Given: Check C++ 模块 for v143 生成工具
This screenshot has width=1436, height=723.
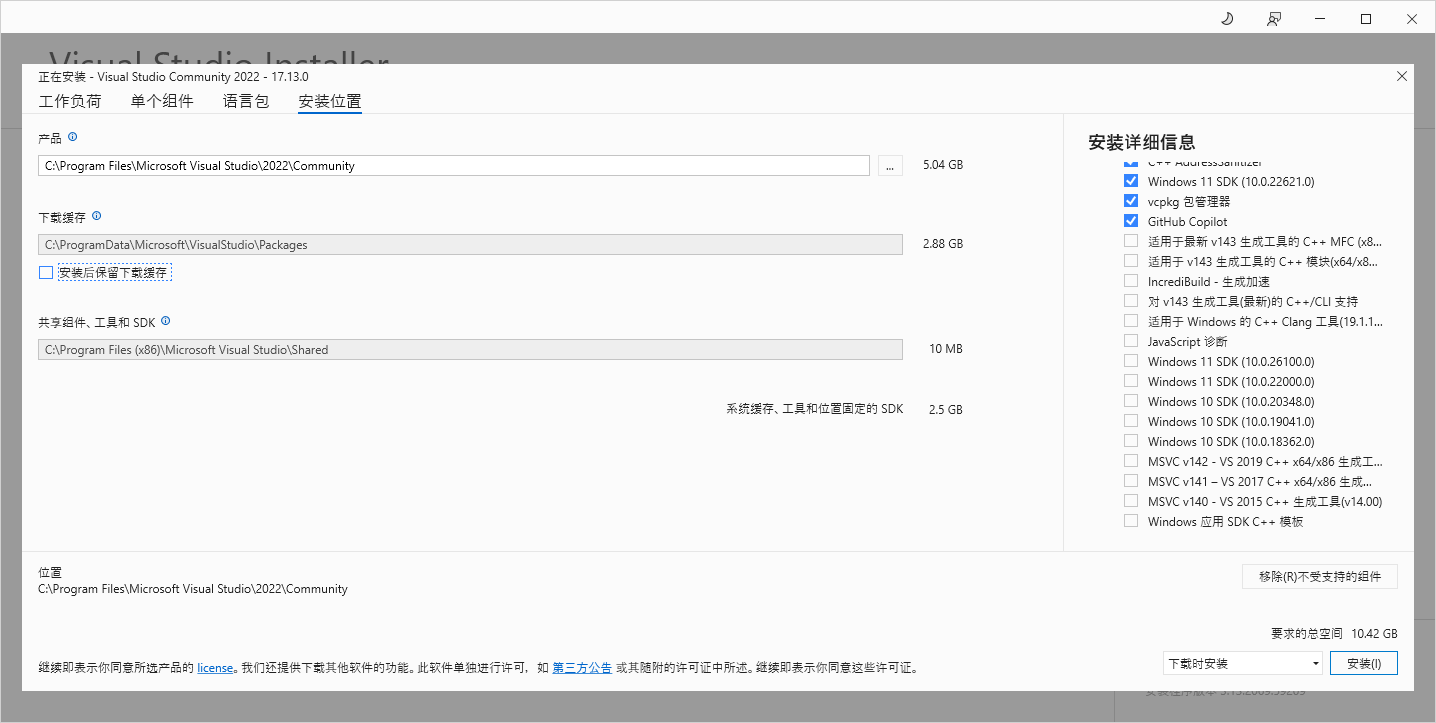Looking at the screenshot, I should click(x=1131, y=261).
